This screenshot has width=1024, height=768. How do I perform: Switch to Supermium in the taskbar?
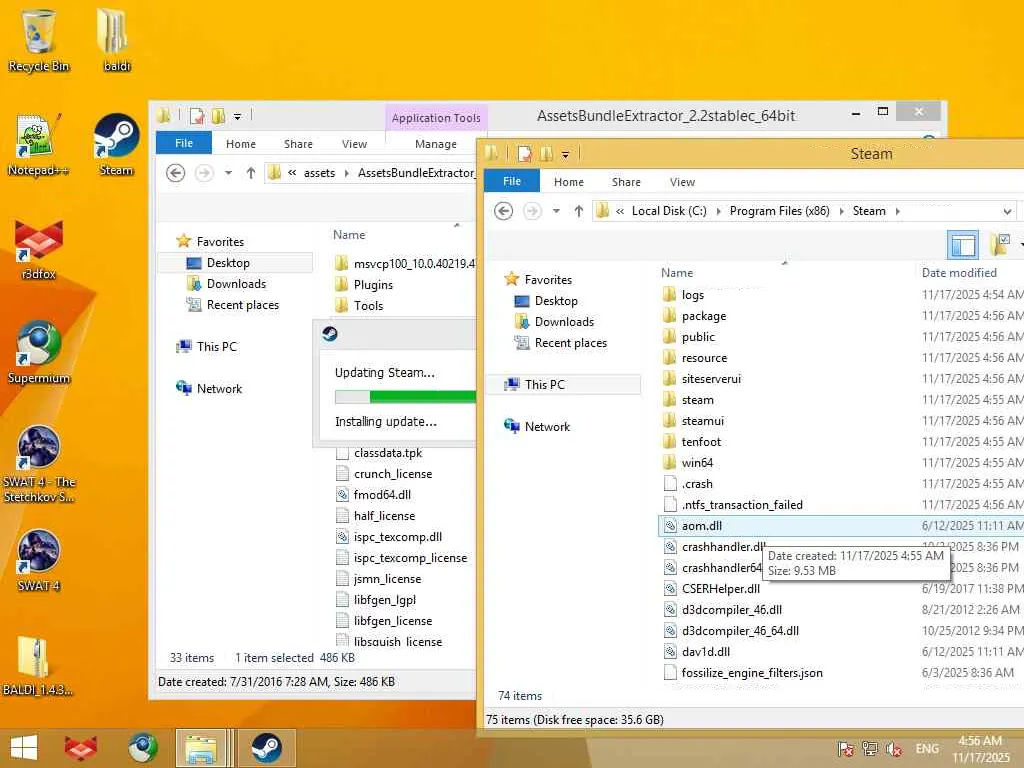[x=142, y=748]
